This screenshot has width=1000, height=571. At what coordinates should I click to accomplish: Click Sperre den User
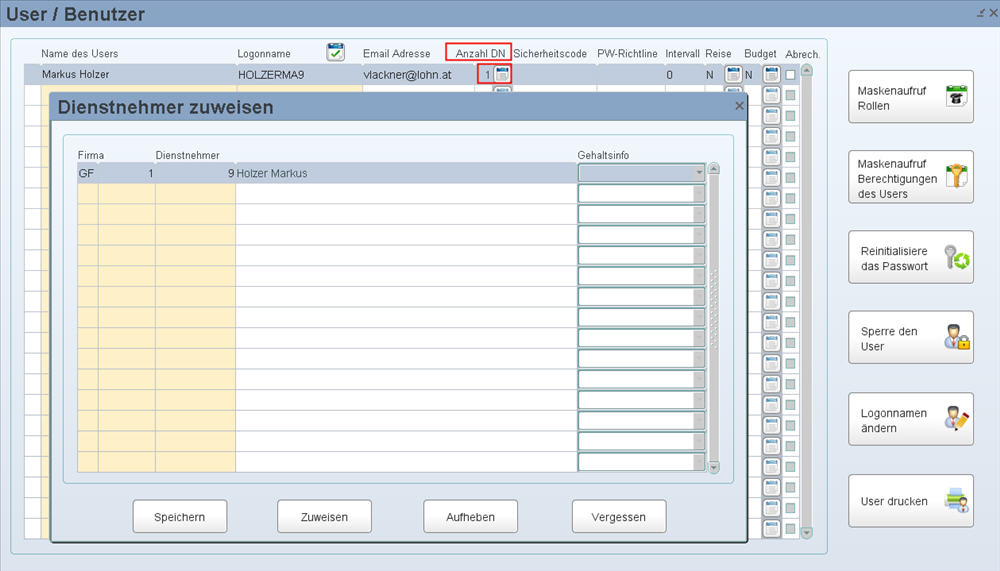910,338
